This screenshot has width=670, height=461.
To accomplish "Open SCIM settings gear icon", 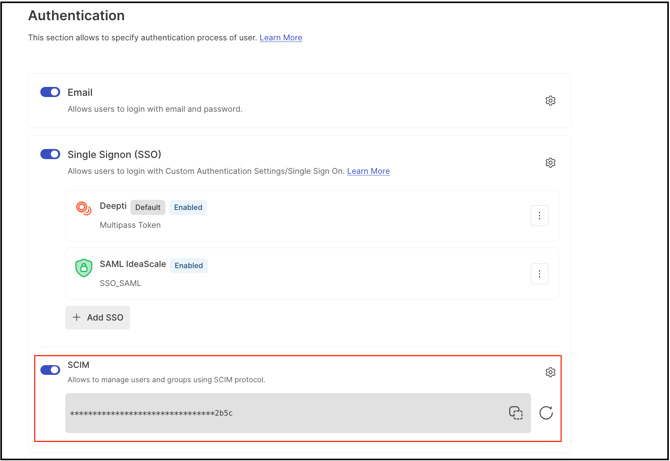I will tap(550, 372).
